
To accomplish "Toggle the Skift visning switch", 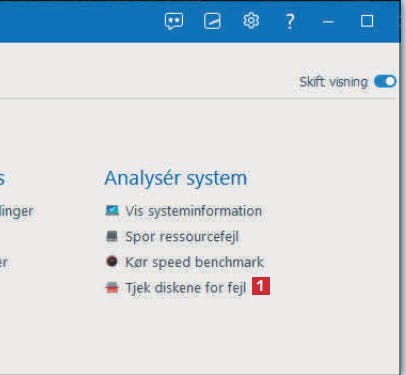I will (x=385, y=81).
